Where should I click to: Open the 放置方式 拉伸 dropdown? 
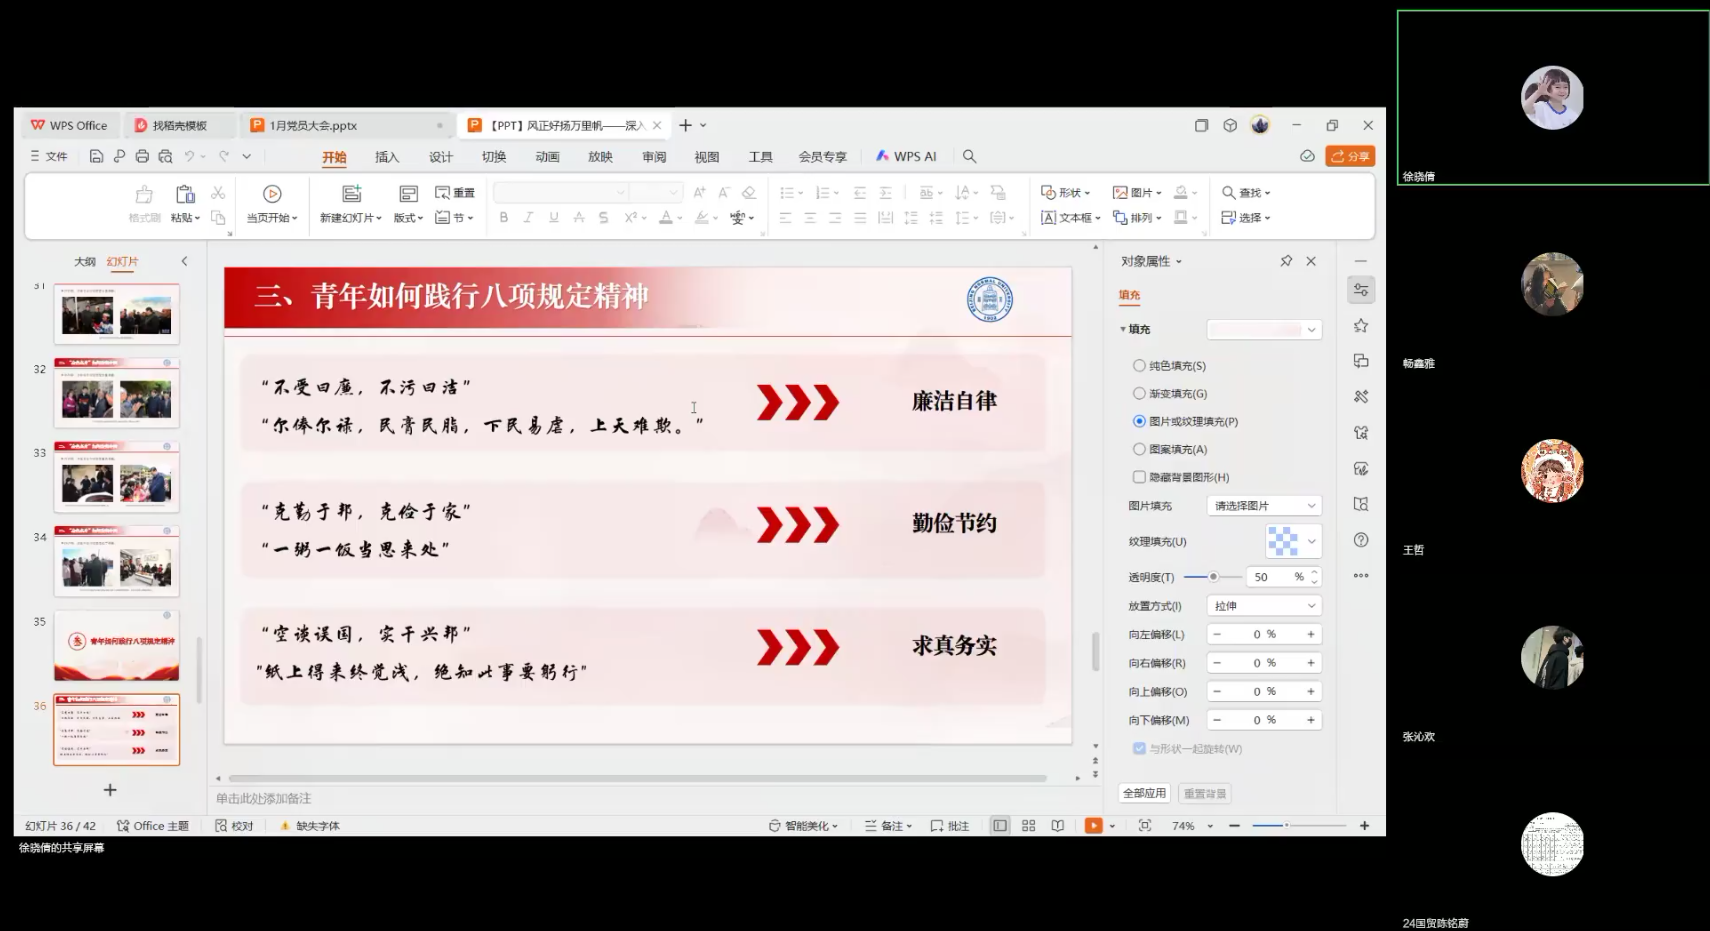[1264, 606]
